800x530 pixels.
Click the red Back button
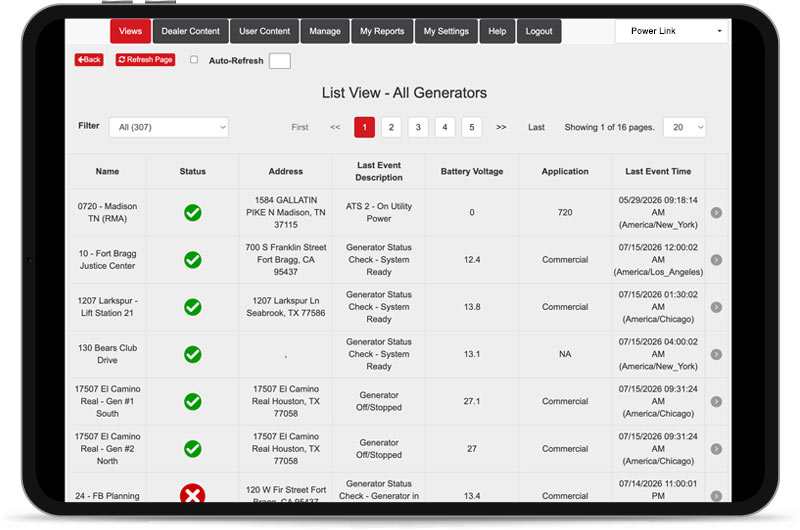click(x=89, y=60)
